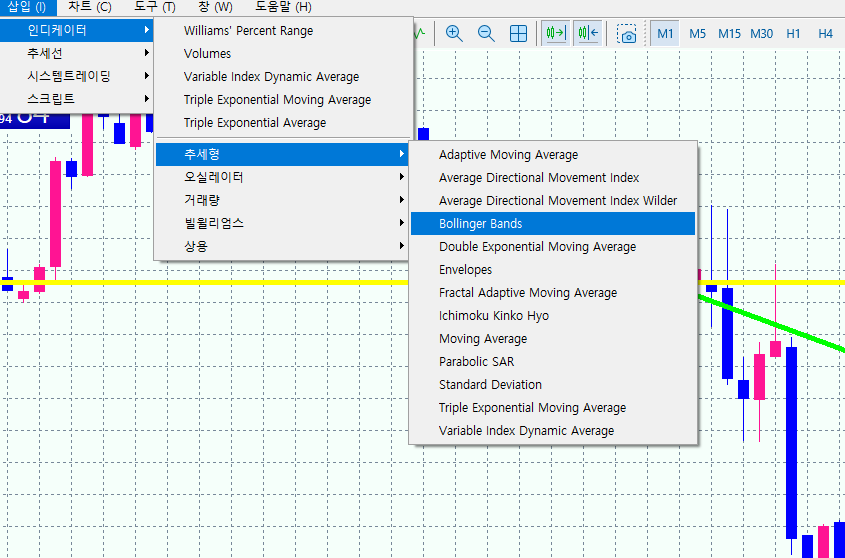Toggle auto scroll chart to end icon

(555, 33)
